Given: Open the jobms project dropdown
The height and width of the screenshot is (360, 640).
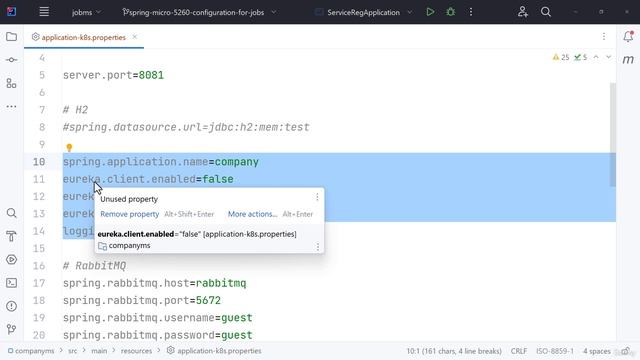Looking at the screenshot, I should click(86, 12).
